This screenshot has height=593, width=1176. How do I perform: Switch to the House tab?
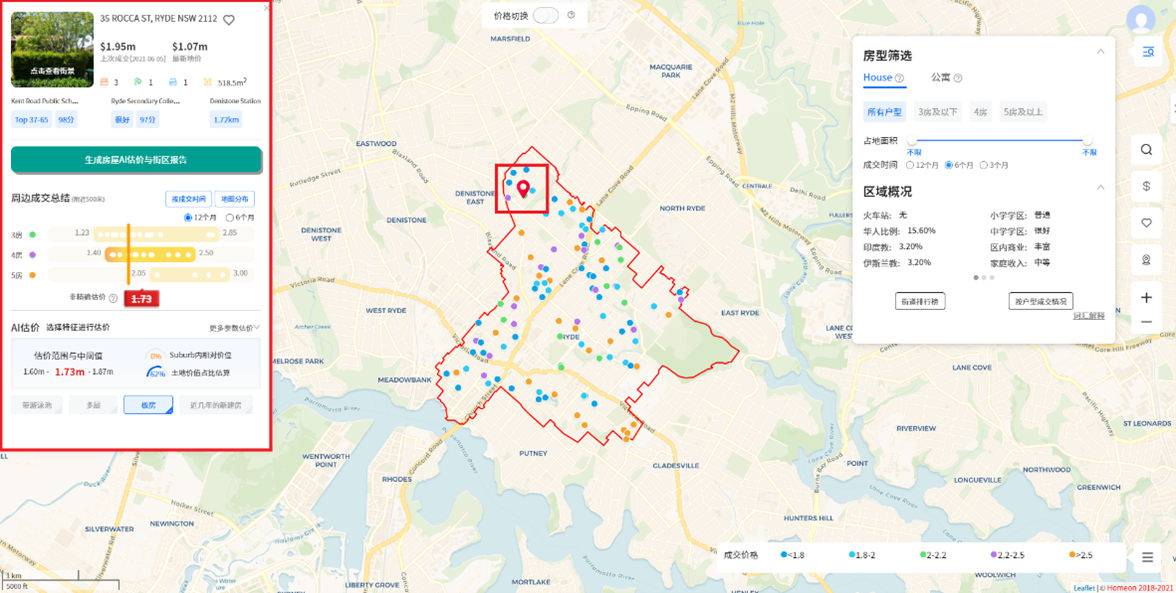878,77
